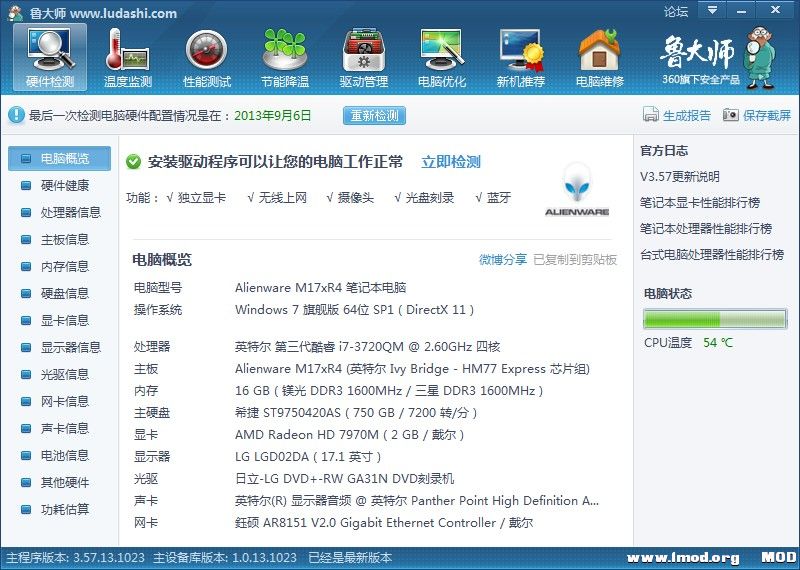
Task: Click the 保存截屏 camera icon
Action: pyautogui.click(x=731, y=115)
